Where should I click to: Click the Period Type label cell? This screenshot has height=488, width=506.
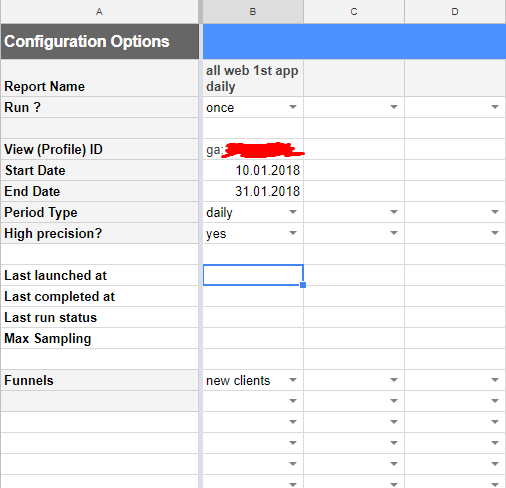(100, 212)
